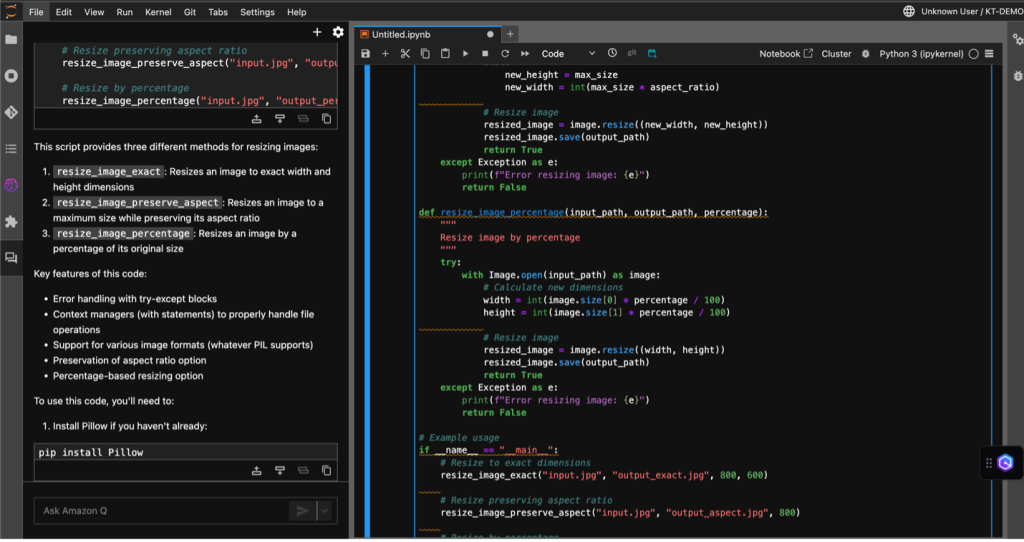
Task: Click the Notebook open-in-new link
Action: [786, 54]
